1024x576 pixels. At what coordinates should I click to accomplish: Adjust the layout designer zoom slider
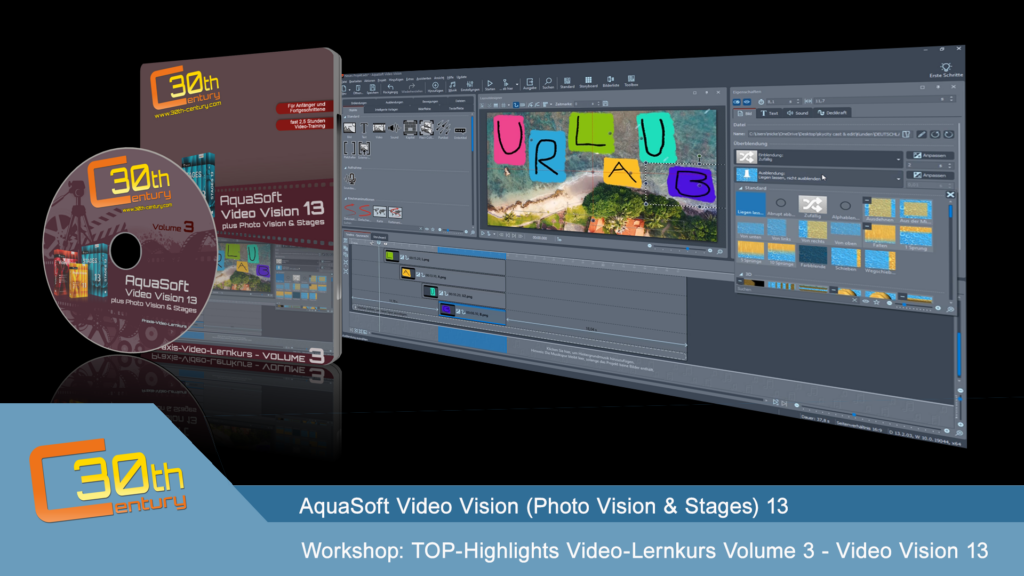[679, 248]
